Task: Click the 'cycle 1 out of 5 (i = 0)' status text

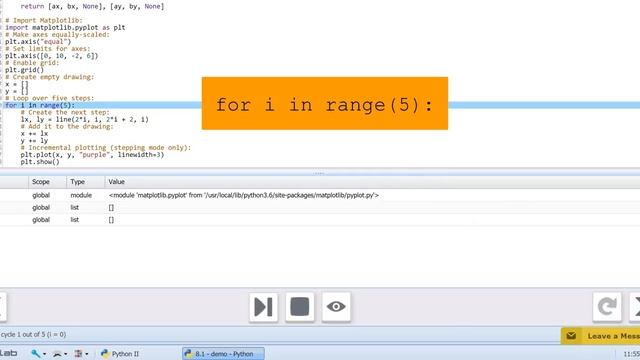Action: [x=33, y=334]
